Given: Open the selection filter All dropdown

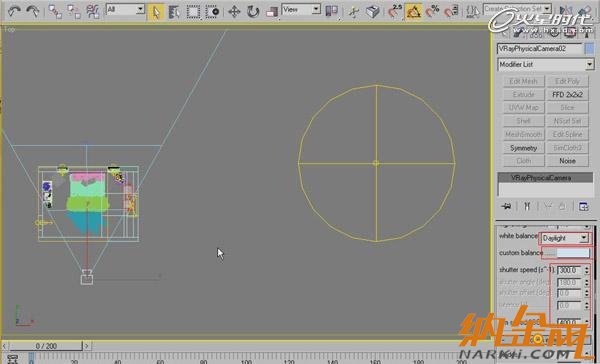Looking at the screenshot, I should [126, 9].
